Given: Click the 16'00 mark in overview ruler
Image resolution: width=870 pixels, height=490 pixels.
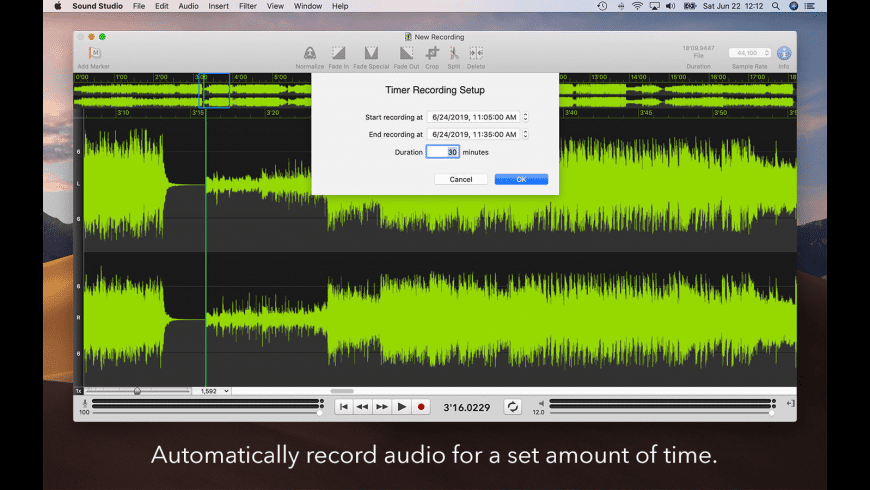Looking at the screenshot, I should pos(719,77).
